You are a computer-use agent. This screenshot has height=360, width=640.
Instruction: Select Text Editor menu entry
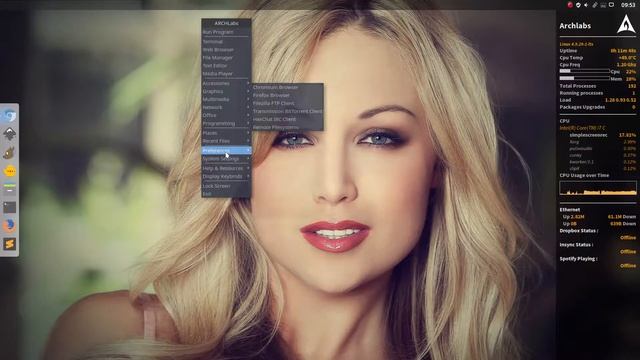tap(226, 66)
